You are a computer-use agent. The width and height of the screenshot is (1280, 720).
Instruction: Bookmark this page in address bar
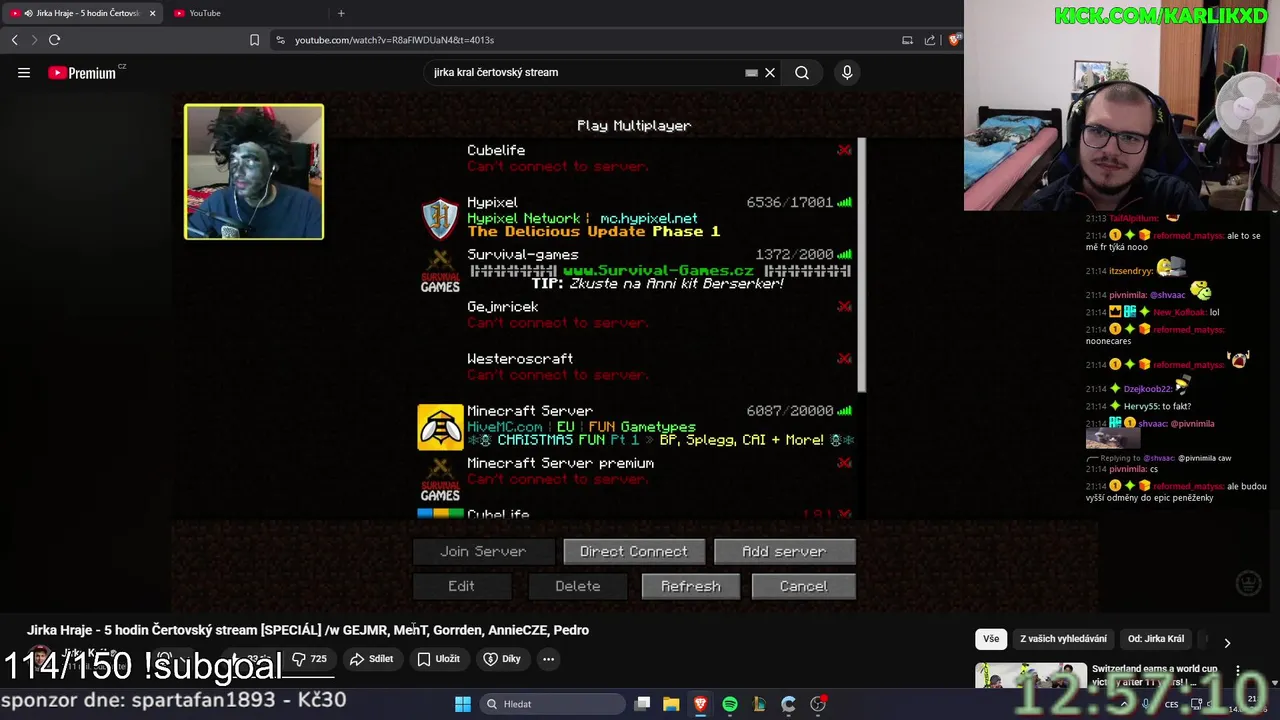254,40
